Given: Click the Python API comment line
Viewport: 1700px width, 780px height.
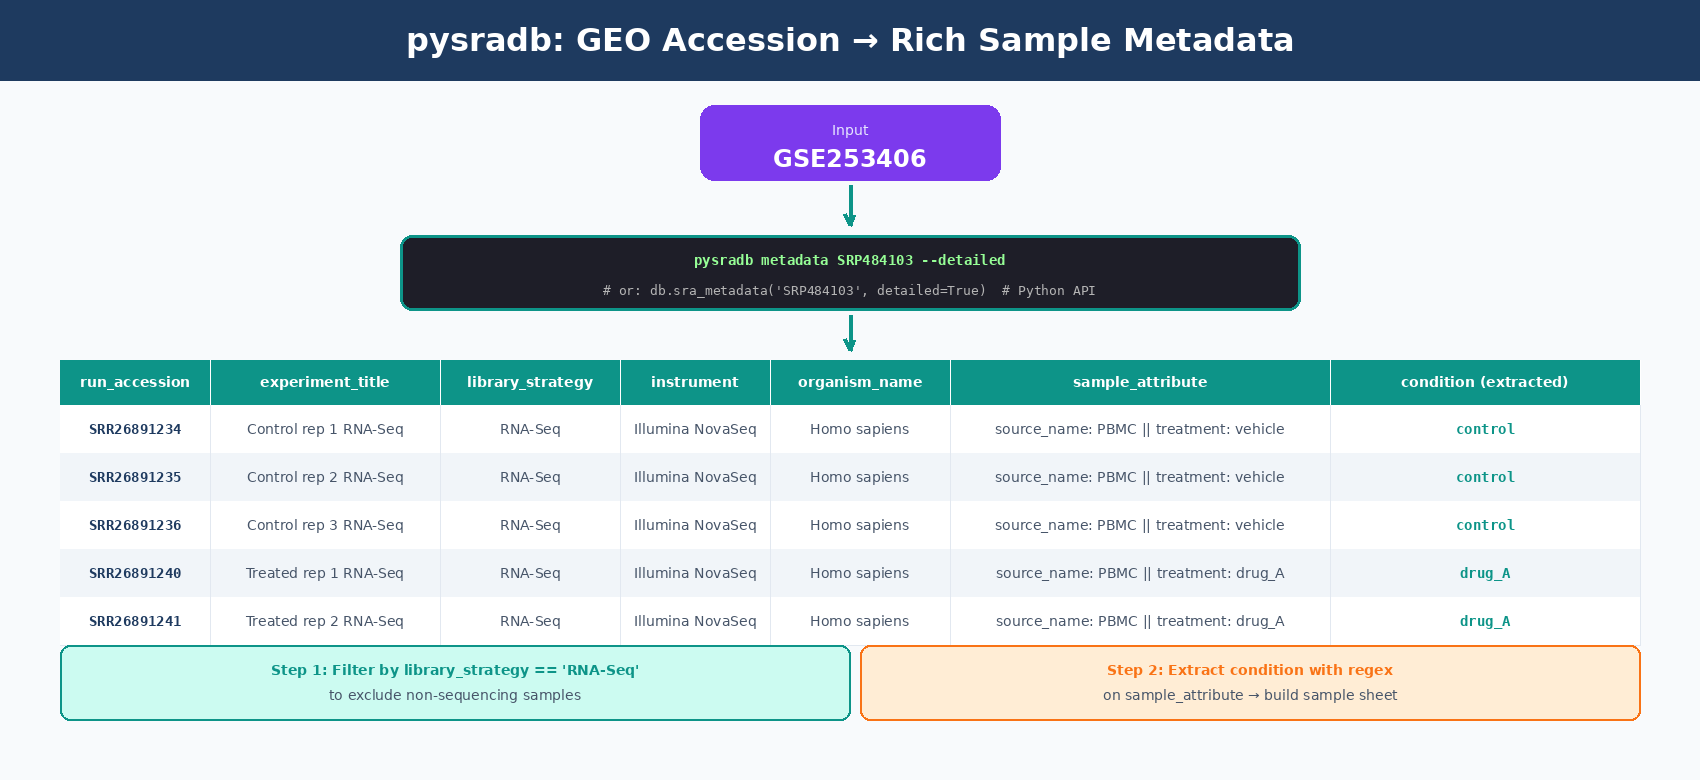Looking at the screenshot, I should tap(849, 291).
